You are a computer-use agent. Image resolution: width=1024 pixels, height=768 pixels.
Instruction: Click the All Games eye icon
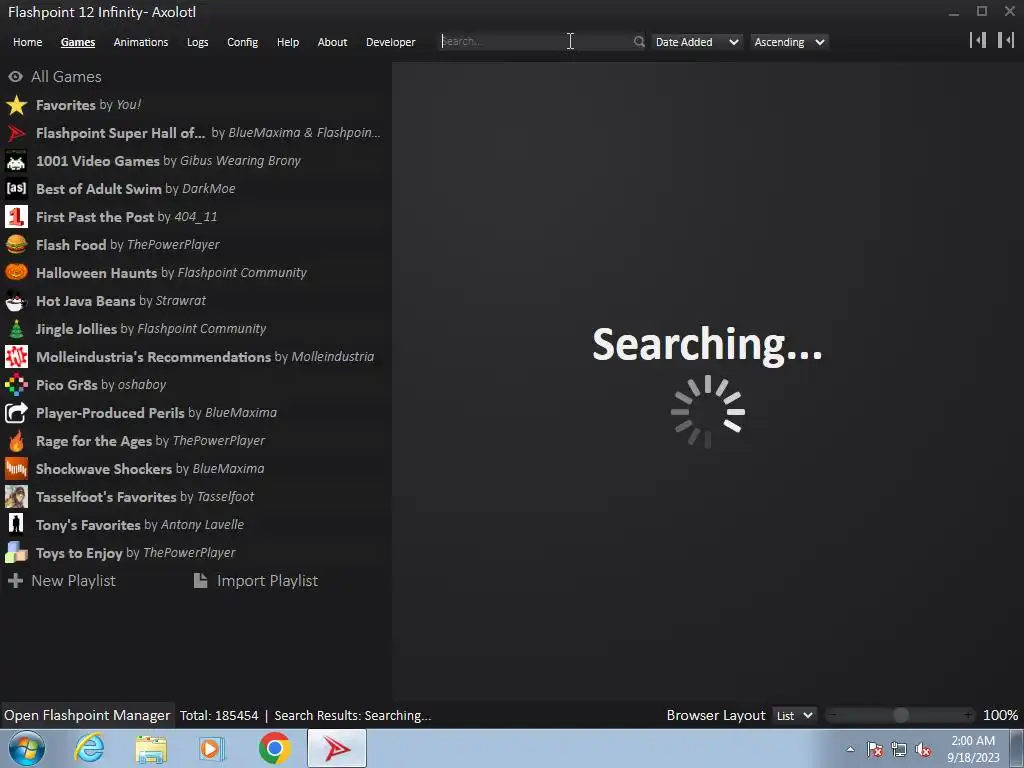click(x=16, y=77)
